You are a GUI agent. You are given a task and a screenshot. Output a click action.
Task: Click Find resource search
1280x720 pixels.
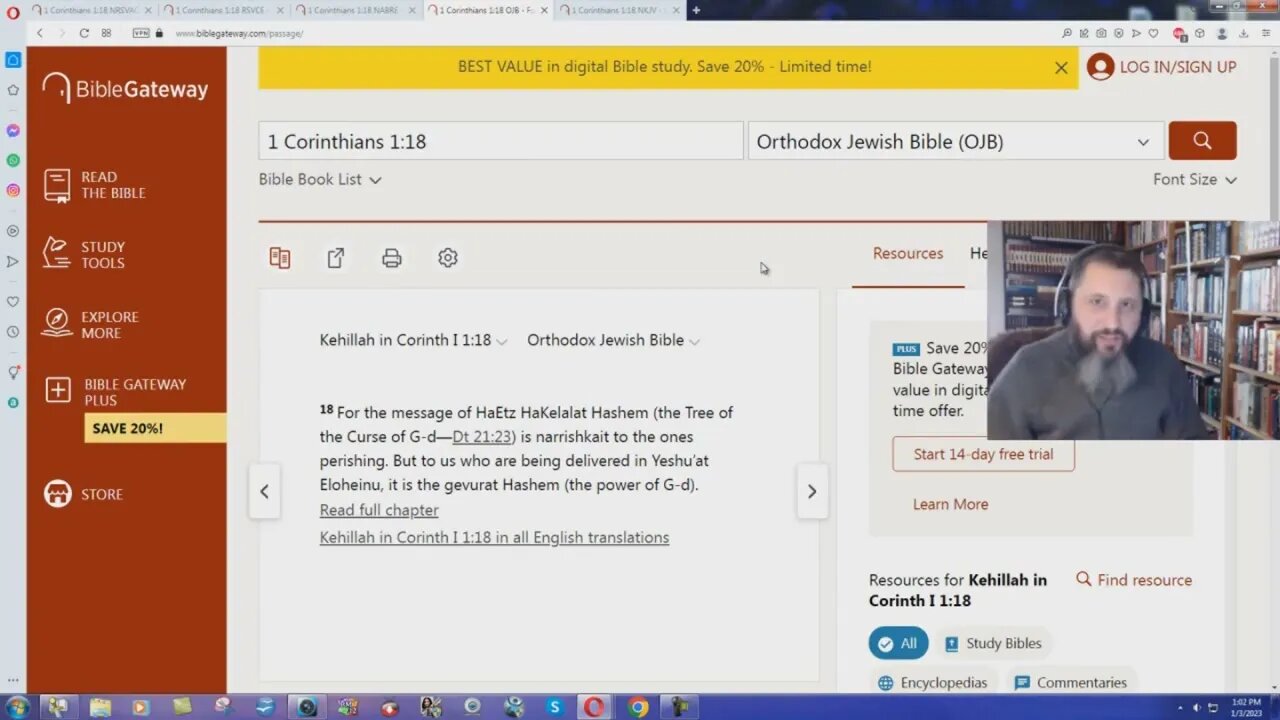point(1134,580)
